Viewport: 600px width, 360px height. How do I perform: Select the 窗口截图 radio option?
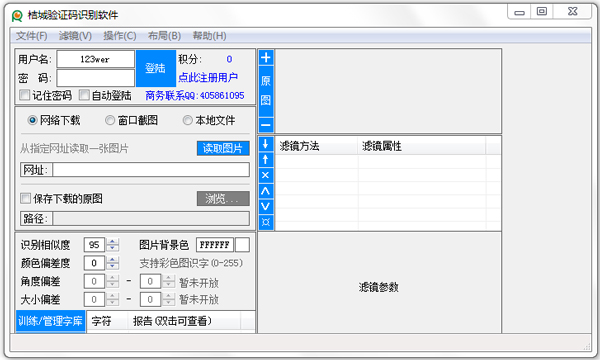(x=110, y=121)
